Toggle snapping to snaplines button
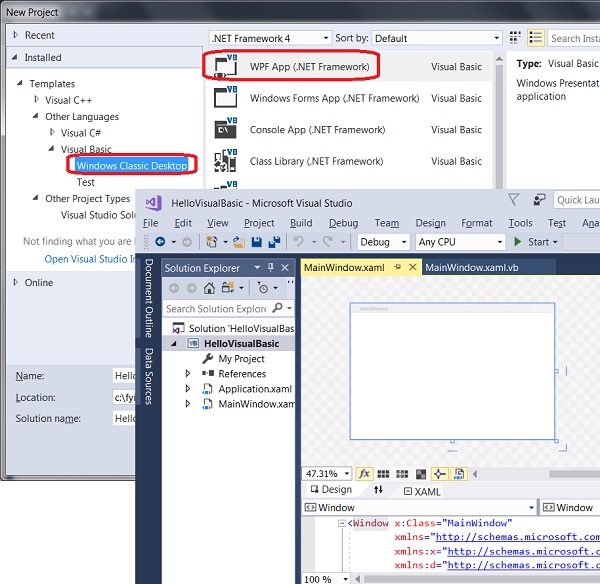 (439, 474)
